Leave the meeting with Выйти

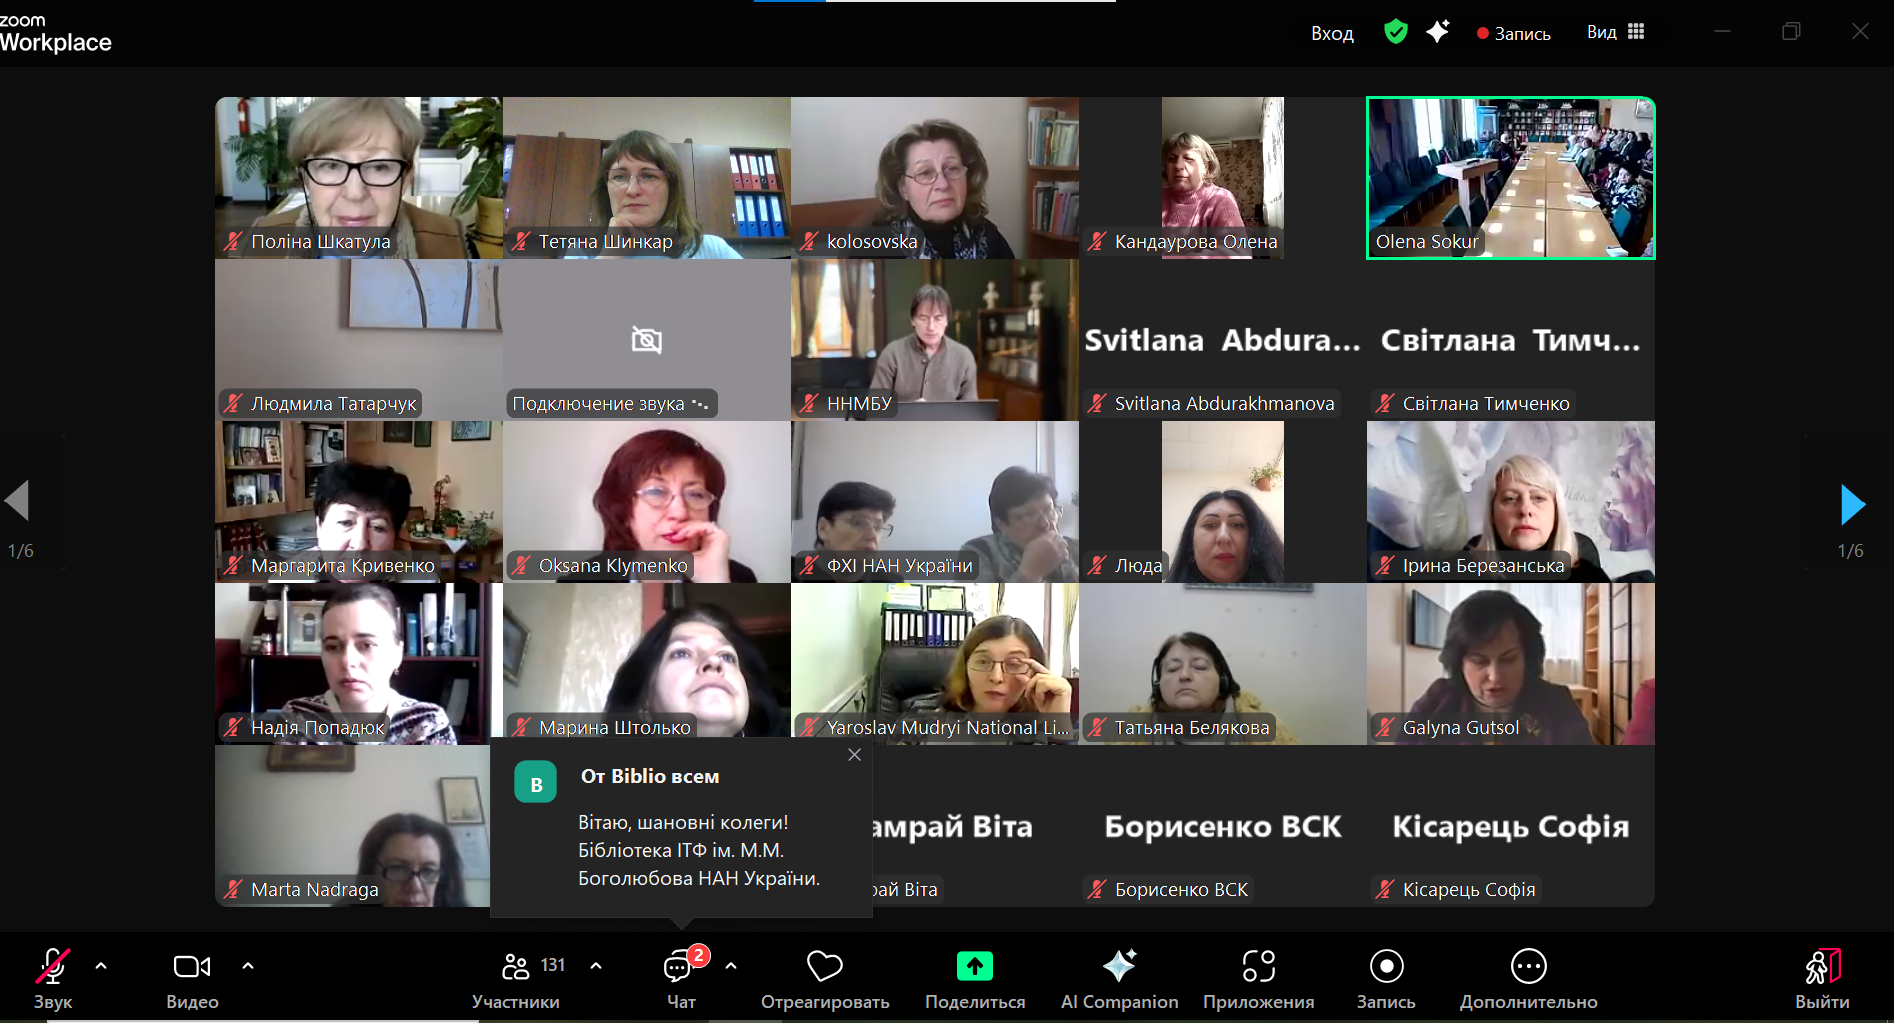click(x=1822, y=979)
